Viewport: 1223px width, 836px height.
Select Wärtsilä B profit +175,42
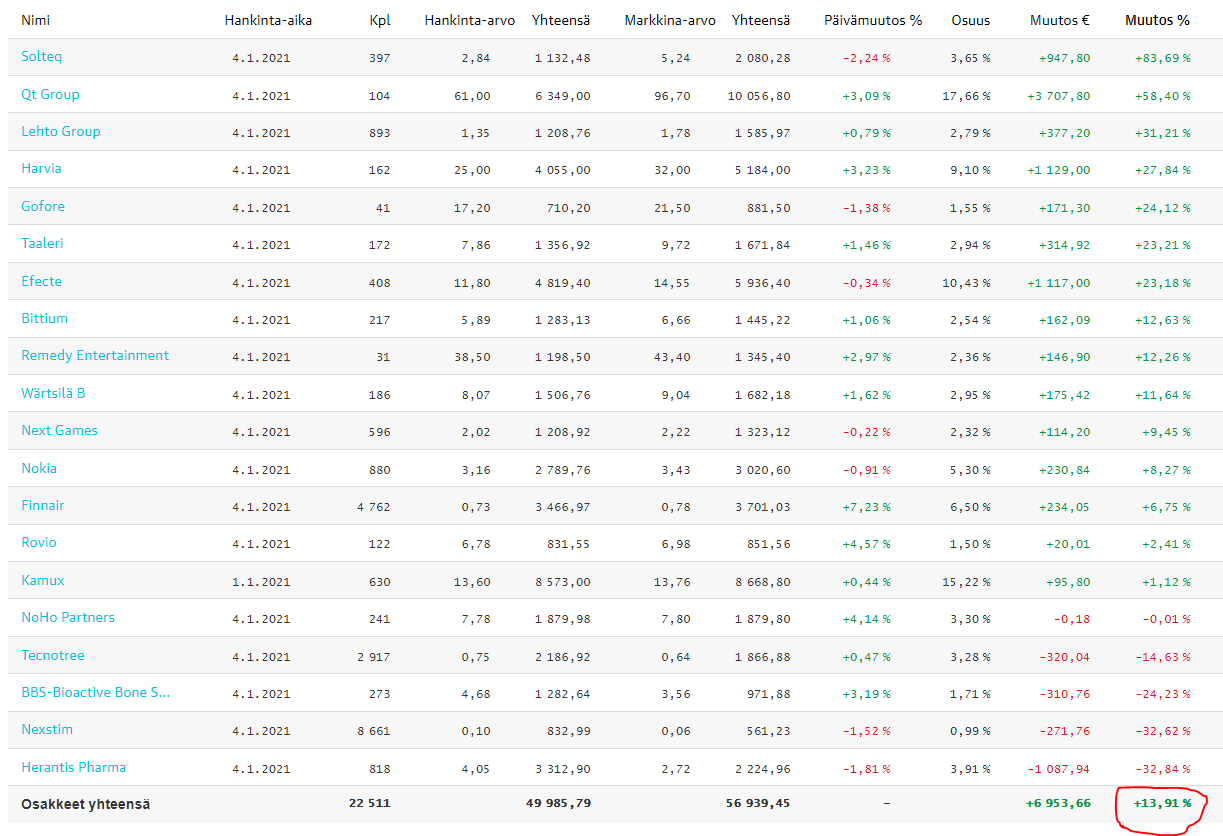pyautogui.click(x=1063, y=395)
